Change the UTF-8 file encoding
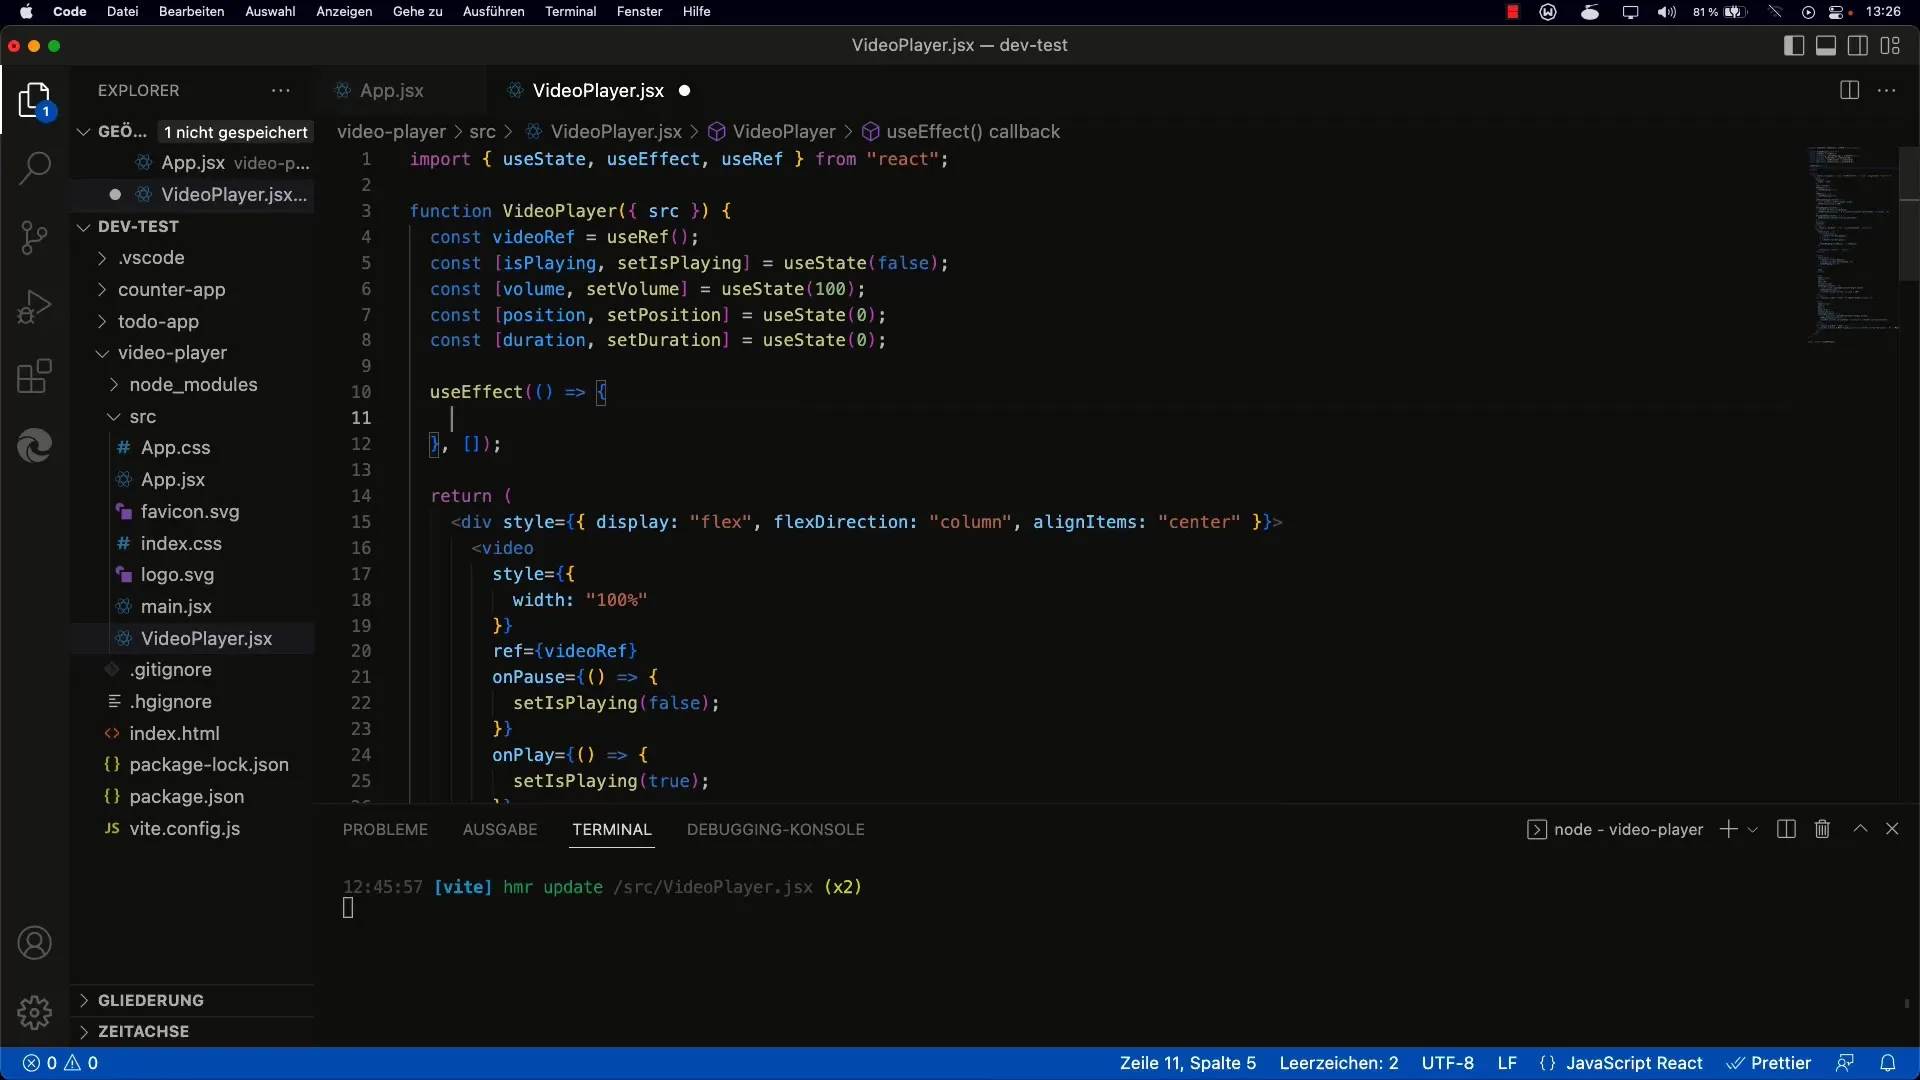The width and height of the screenshot is (1920, 1080). coord(1447,1063)
